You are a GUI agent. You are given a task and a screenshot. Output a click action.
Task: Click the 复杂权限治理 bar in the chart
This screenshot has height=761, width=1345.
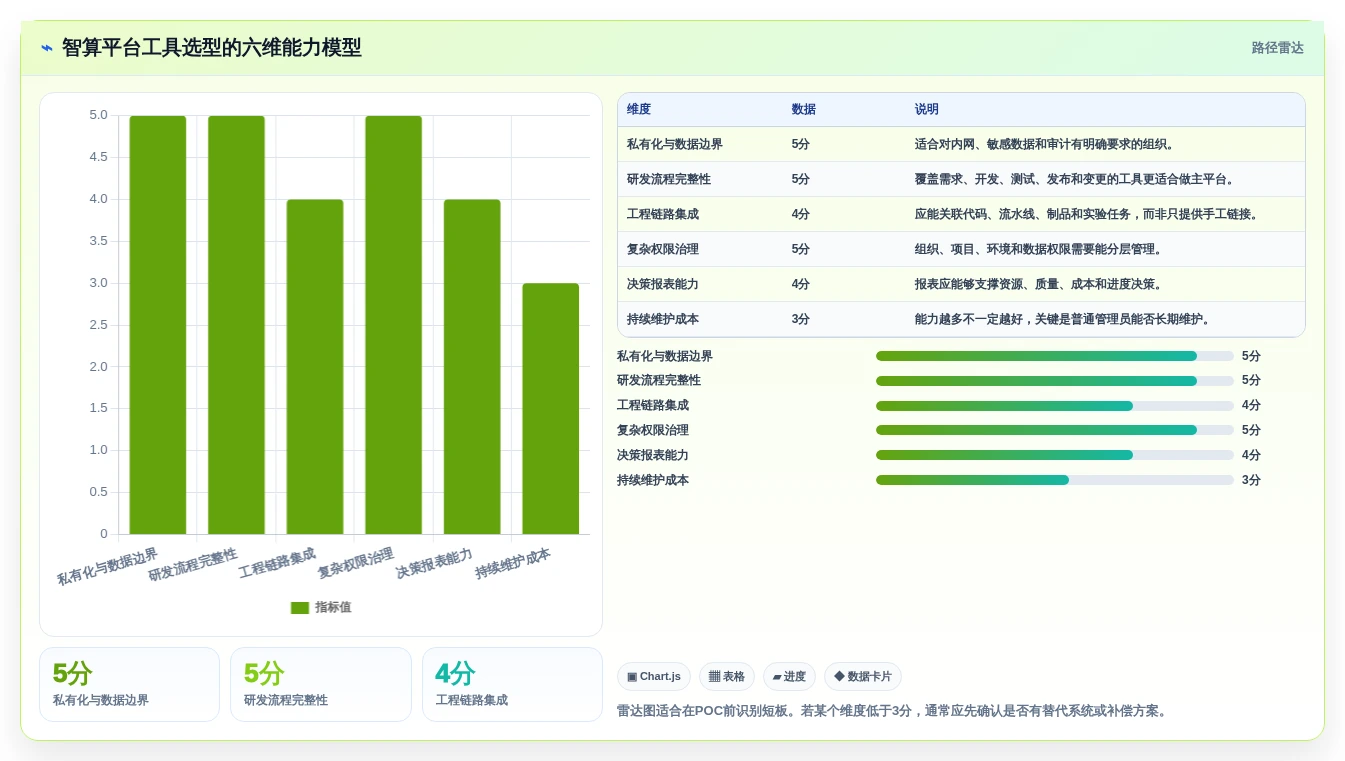[x=393, y=325]
